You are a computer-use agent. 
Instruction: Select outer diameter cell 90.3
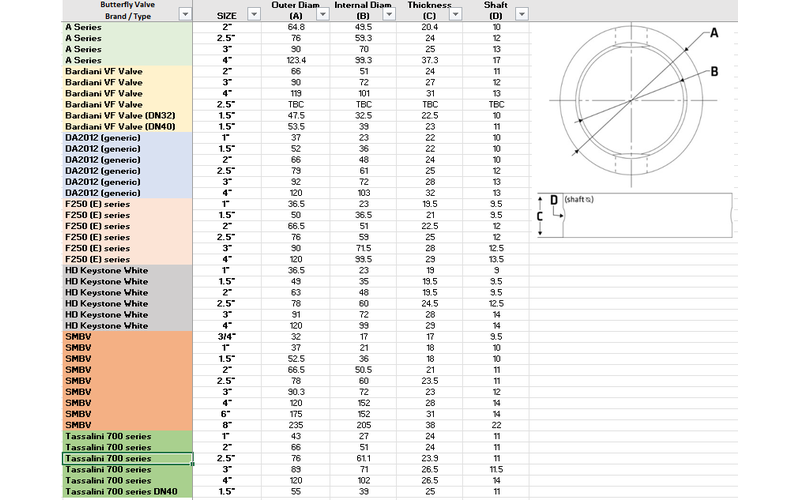pyautogui.click(x=296, y=392)
